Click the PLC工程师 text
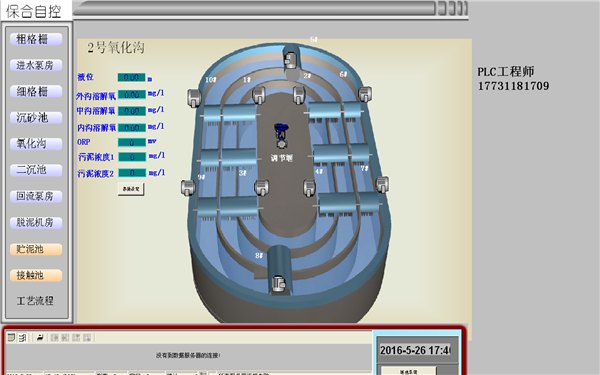600x375 pixels. point(505,72)
